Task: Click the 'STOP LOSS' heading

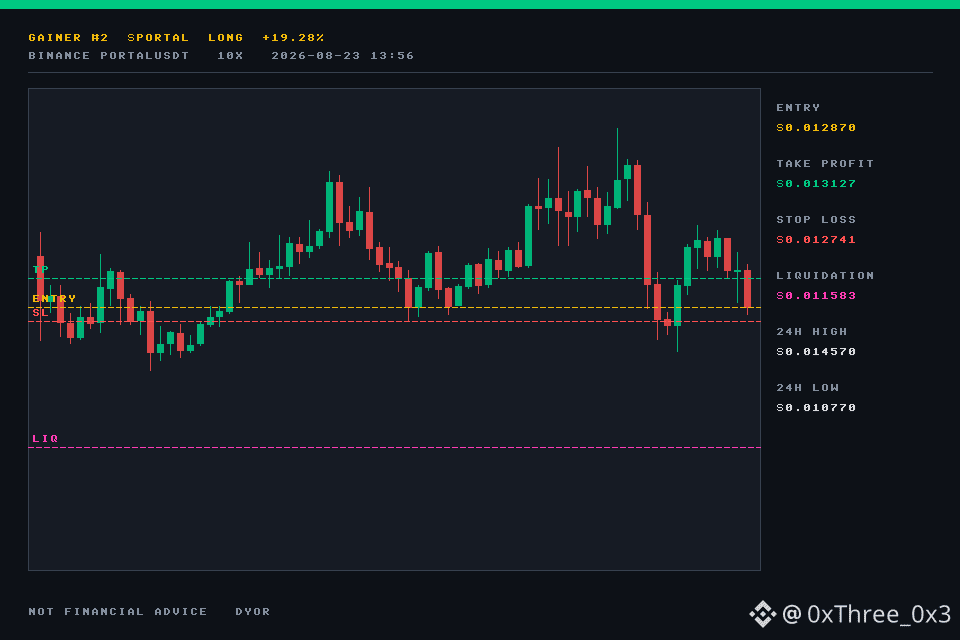Action: coord(816,219)
